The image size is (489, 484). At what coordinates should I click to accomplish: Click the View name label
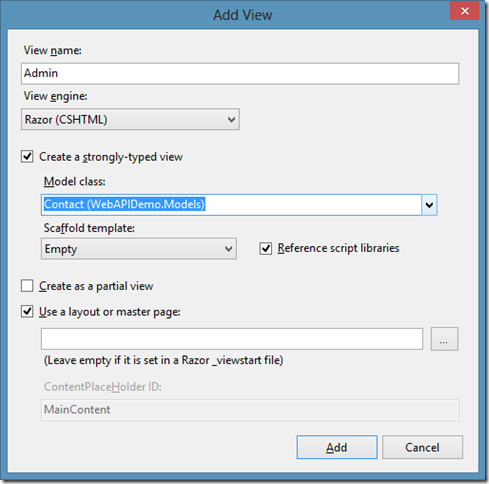click(x=53, y=50)
